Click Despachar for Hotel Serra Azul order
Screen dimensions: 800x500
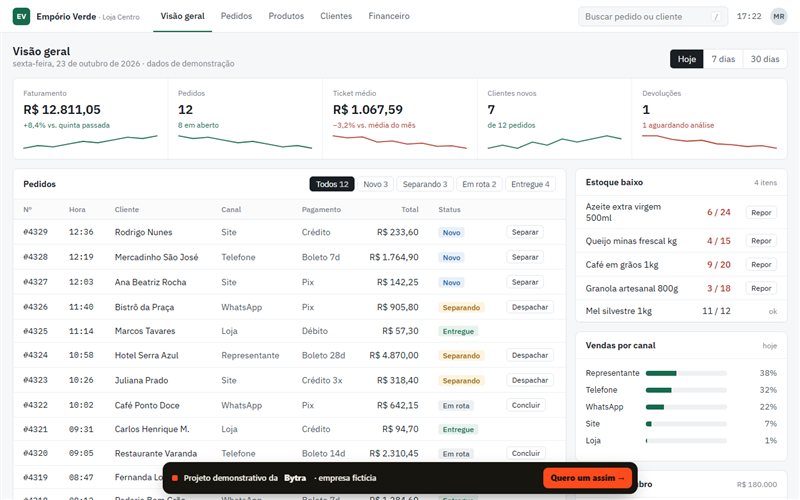530,355
